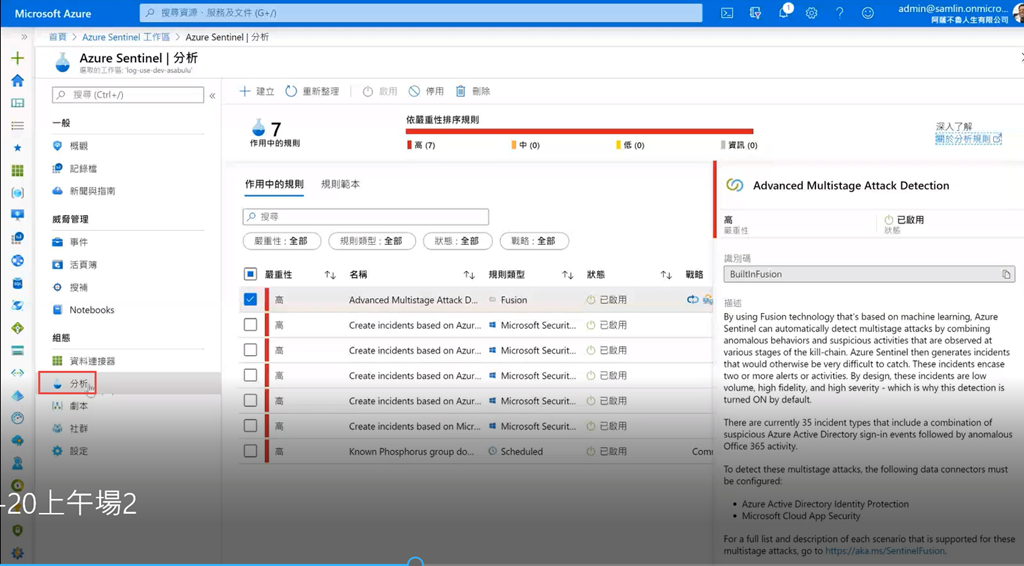Open the aka.ms/SentinelFusion link
This screenshot has height=566, width=1024.
coord(885,551)
